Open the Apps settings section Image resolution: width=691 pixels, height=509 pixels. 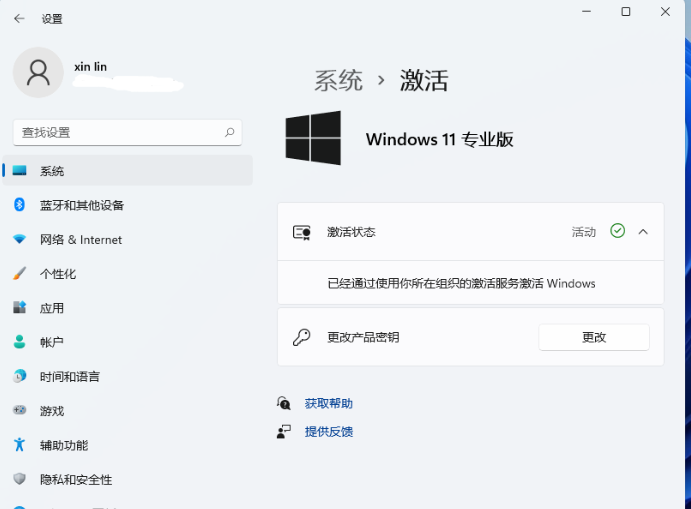point(52,308)
